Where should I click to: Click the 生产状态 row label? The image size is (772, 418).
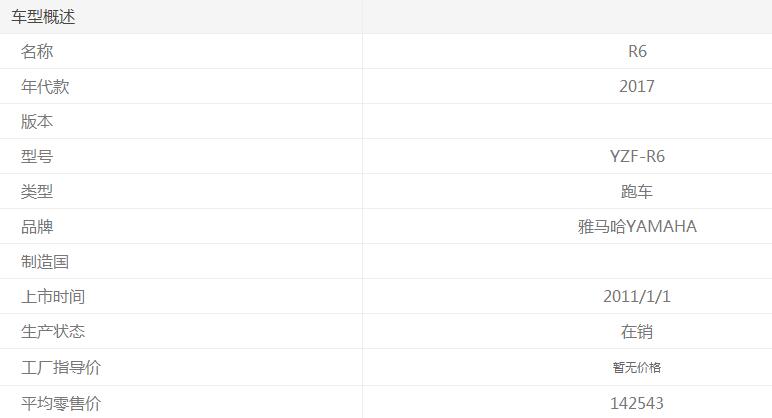(x=53, y=332)
